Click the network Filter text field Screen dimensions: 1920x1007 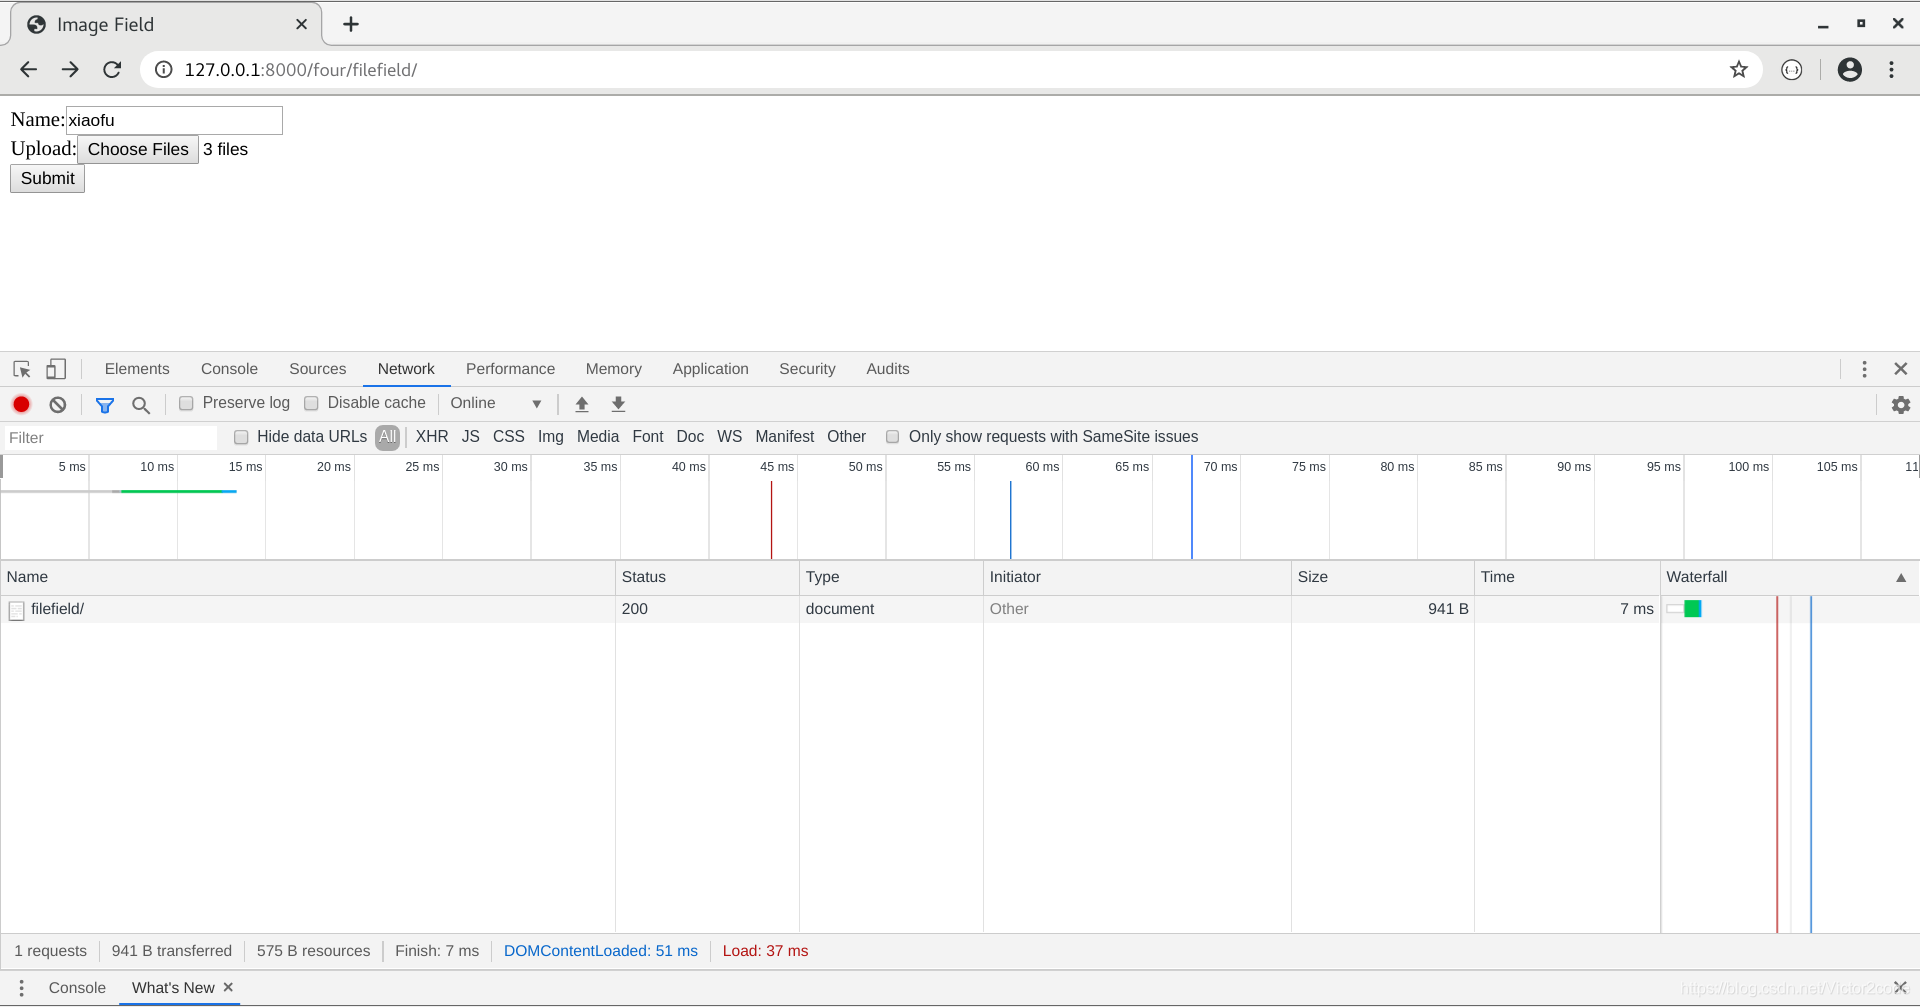[111, 438]
